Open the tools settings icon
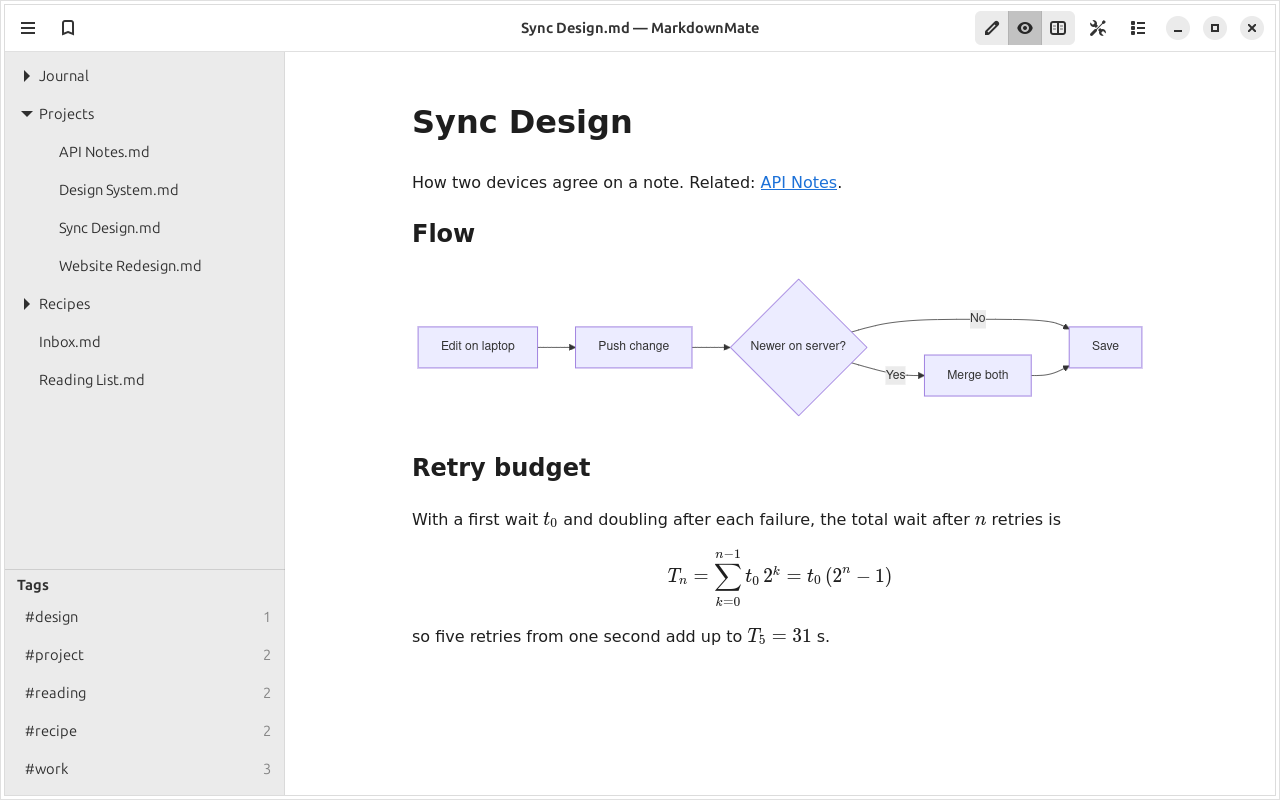1280x800 pixels. tap(1098, 28)
